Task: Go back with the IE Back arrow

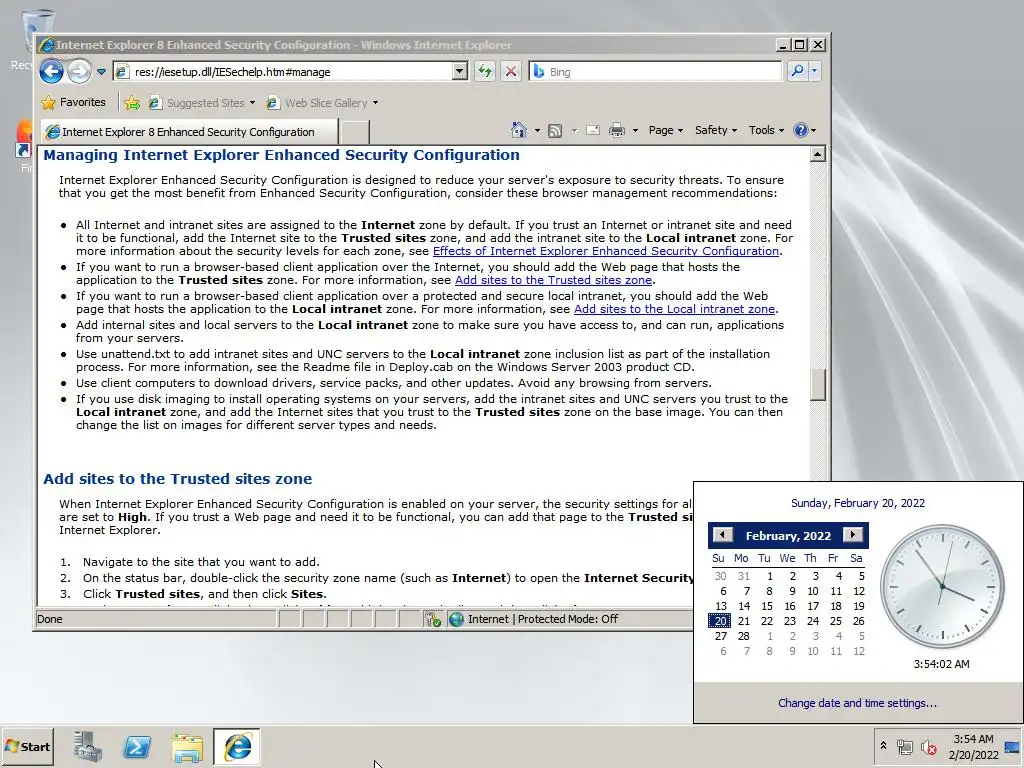Action: [x=51, y=71]
